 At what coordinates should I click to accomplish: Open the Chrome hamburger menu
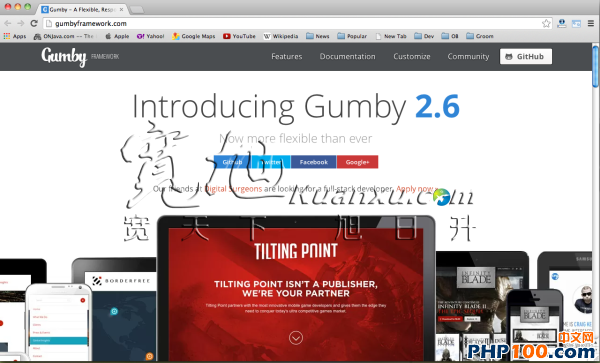tap(591, 23)
